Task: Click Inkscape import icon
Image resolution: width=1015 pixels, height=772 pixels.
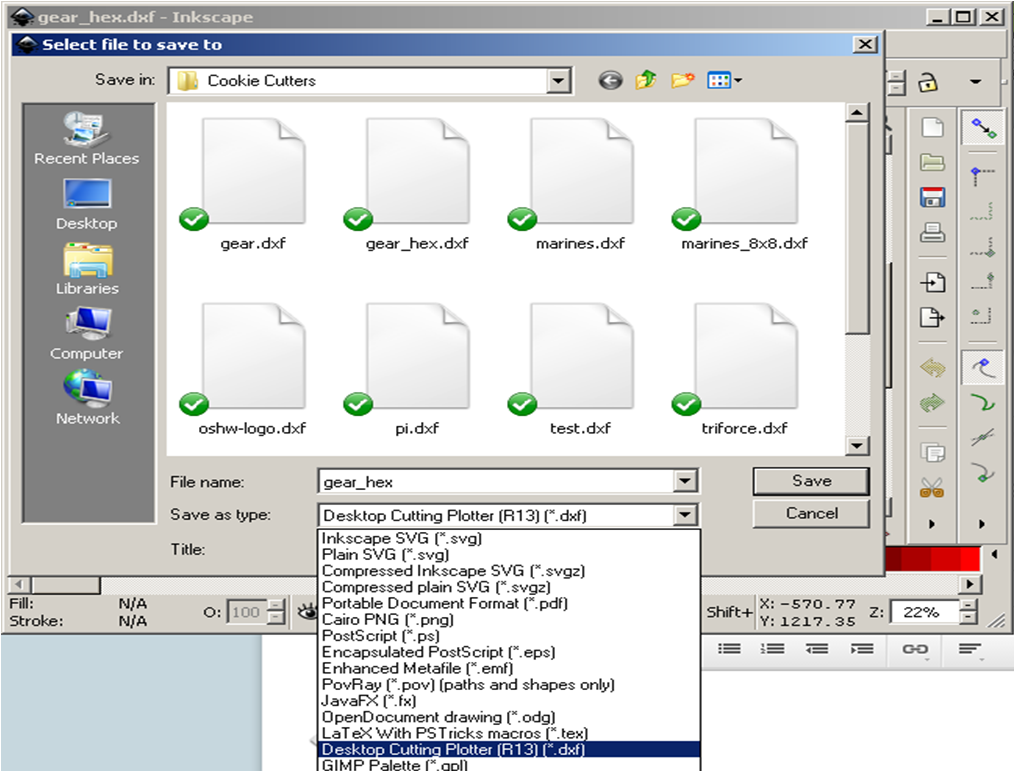Action: click(932, 282)
